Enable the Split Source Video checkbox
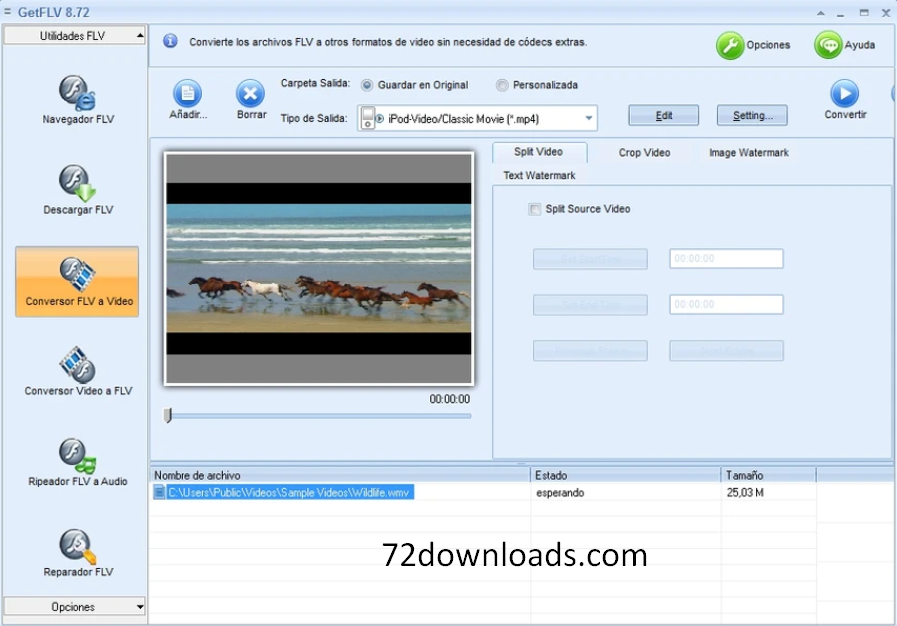 tap(534, 210)
